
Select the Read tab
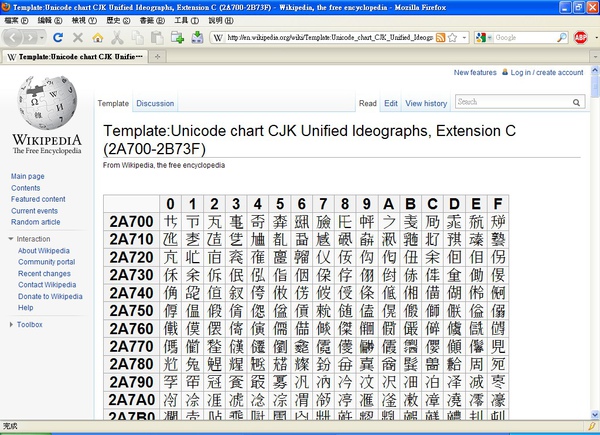pos(368,103)
